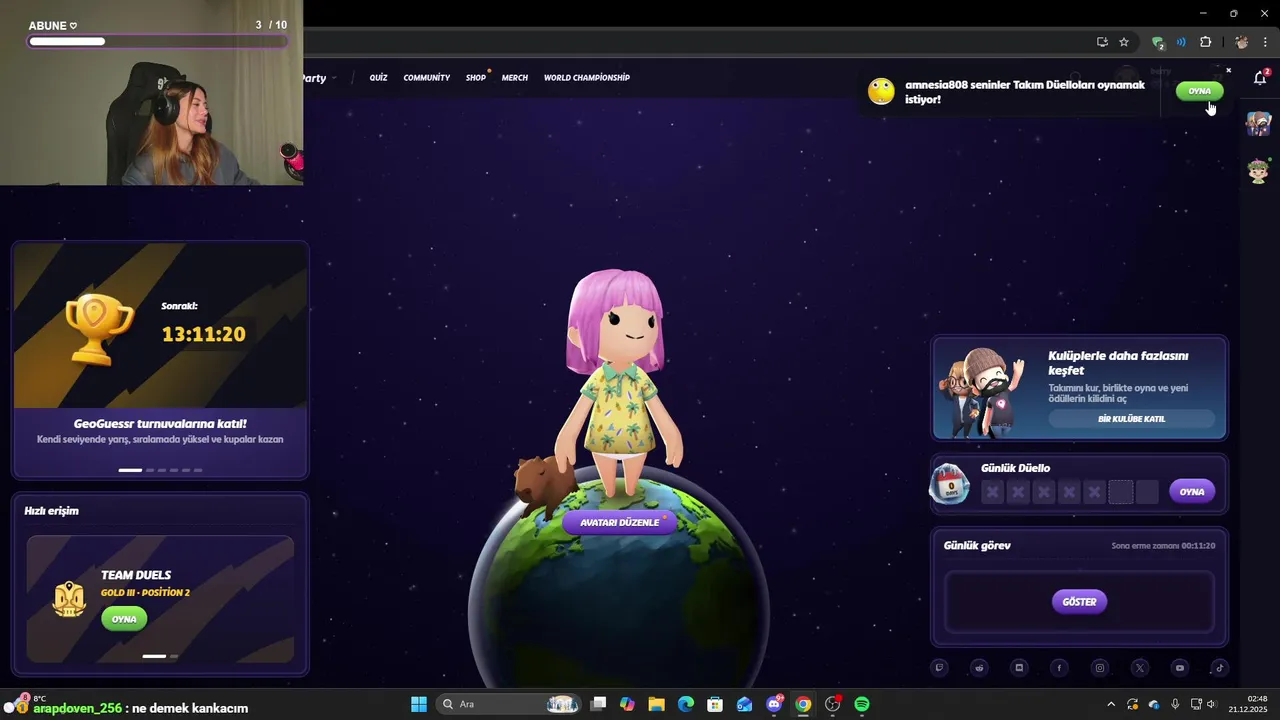Open the GeoGuessr tournaments trophy banner

click(x=160, y=326)
